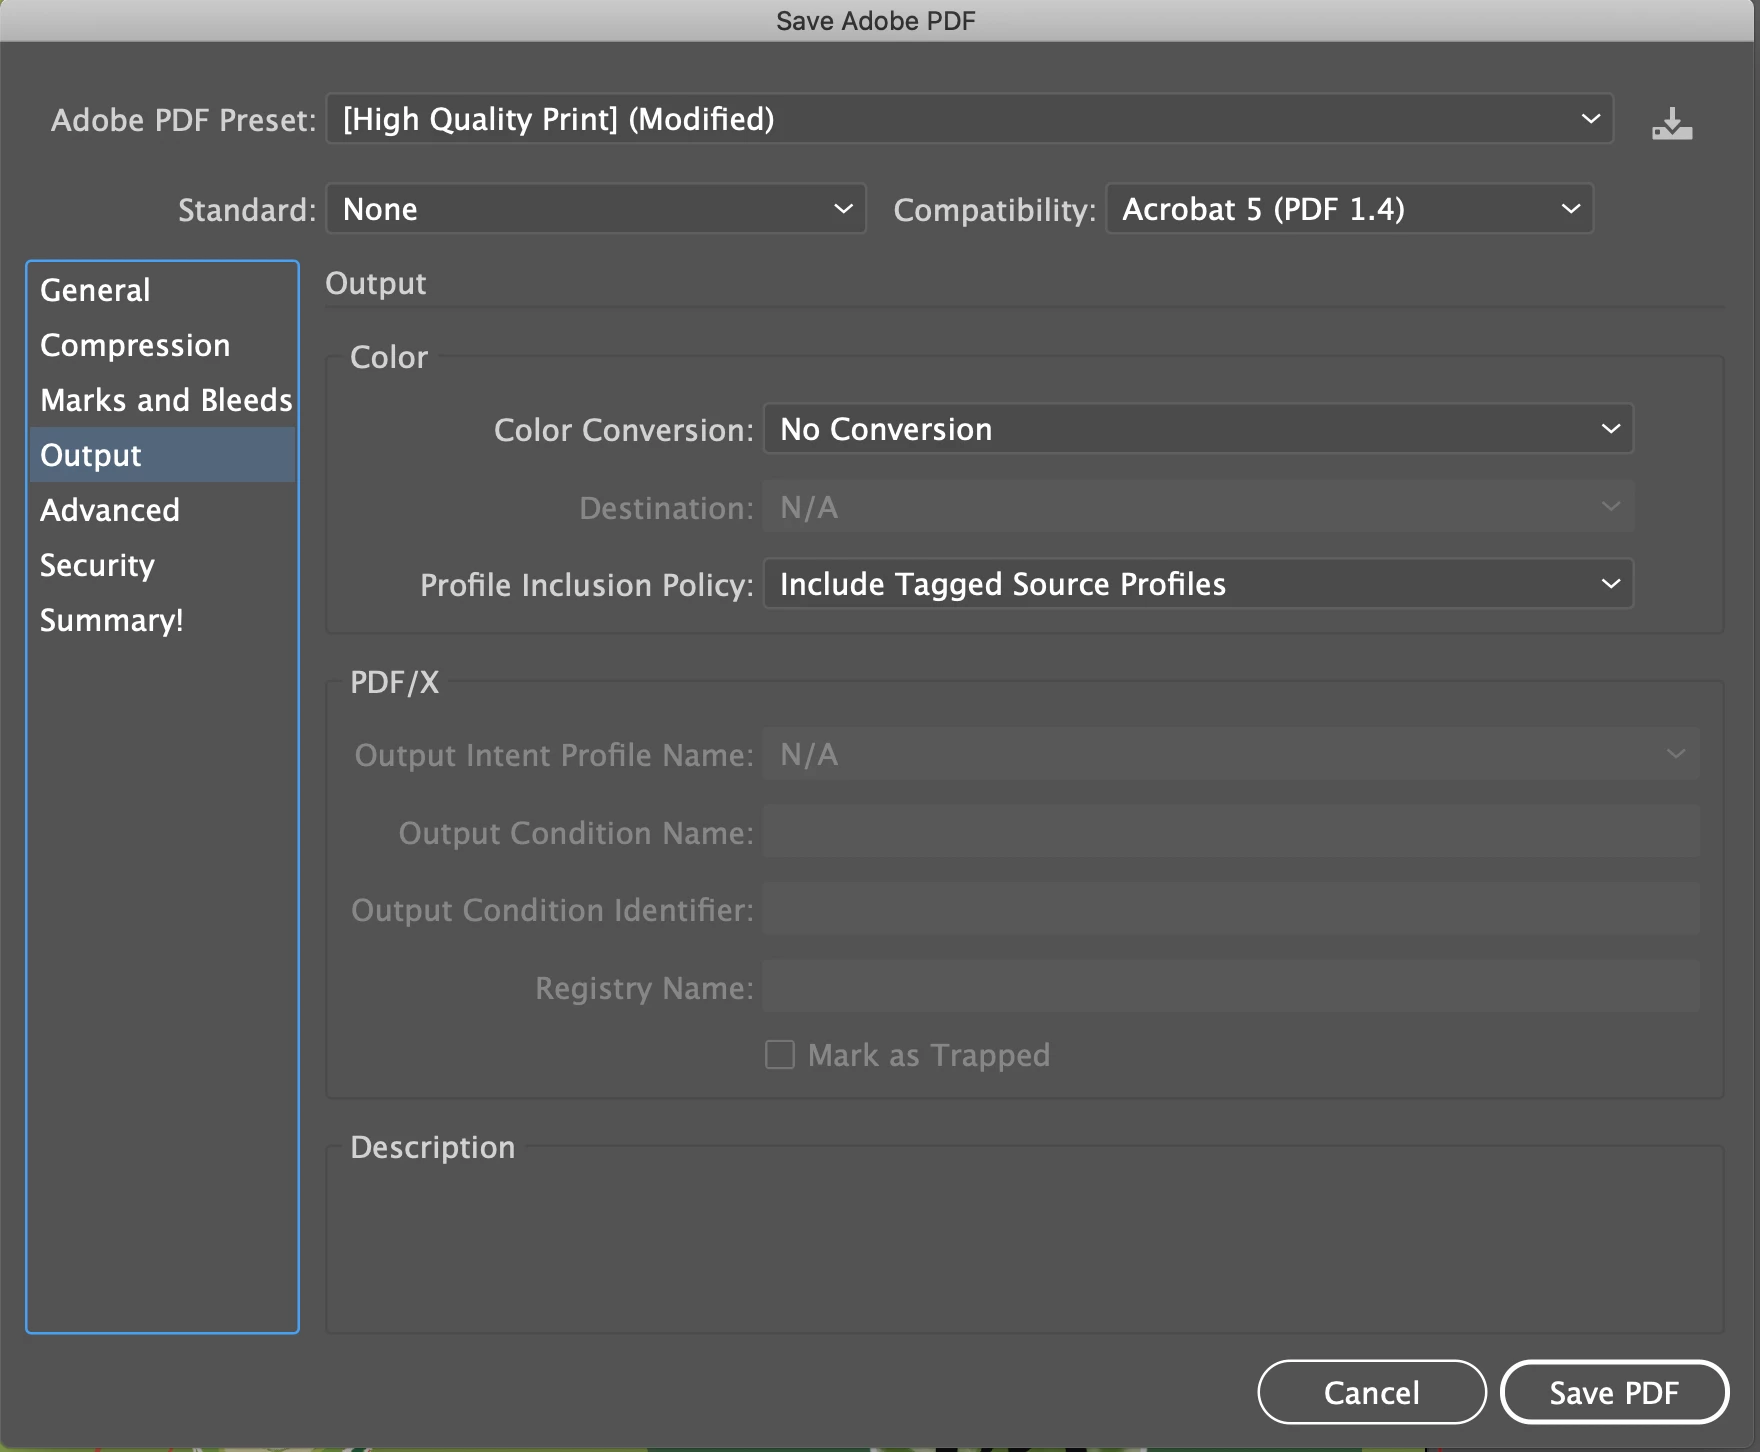
Task: Click the save preset download icon
Action: [x=1672, y=124]
